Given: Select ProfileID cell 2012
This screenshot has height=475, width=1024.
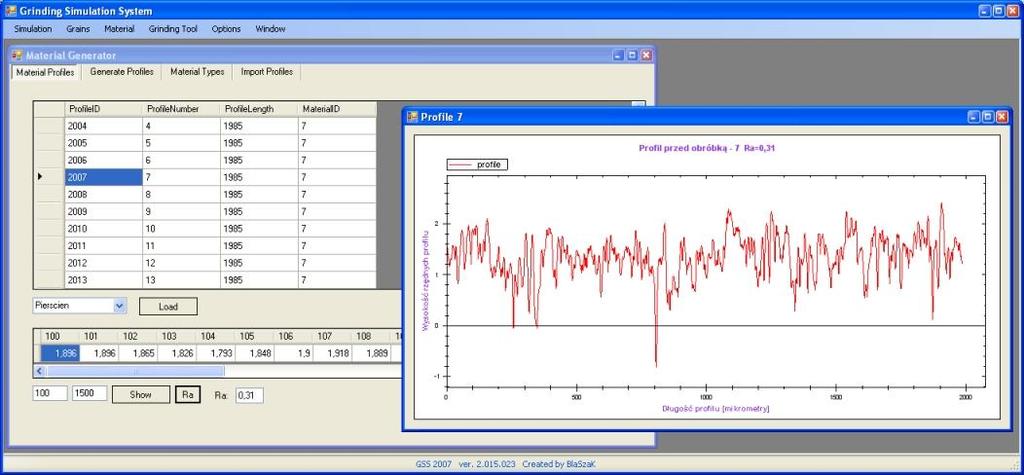Looking at the screenshot, I should tap(103, 263).
